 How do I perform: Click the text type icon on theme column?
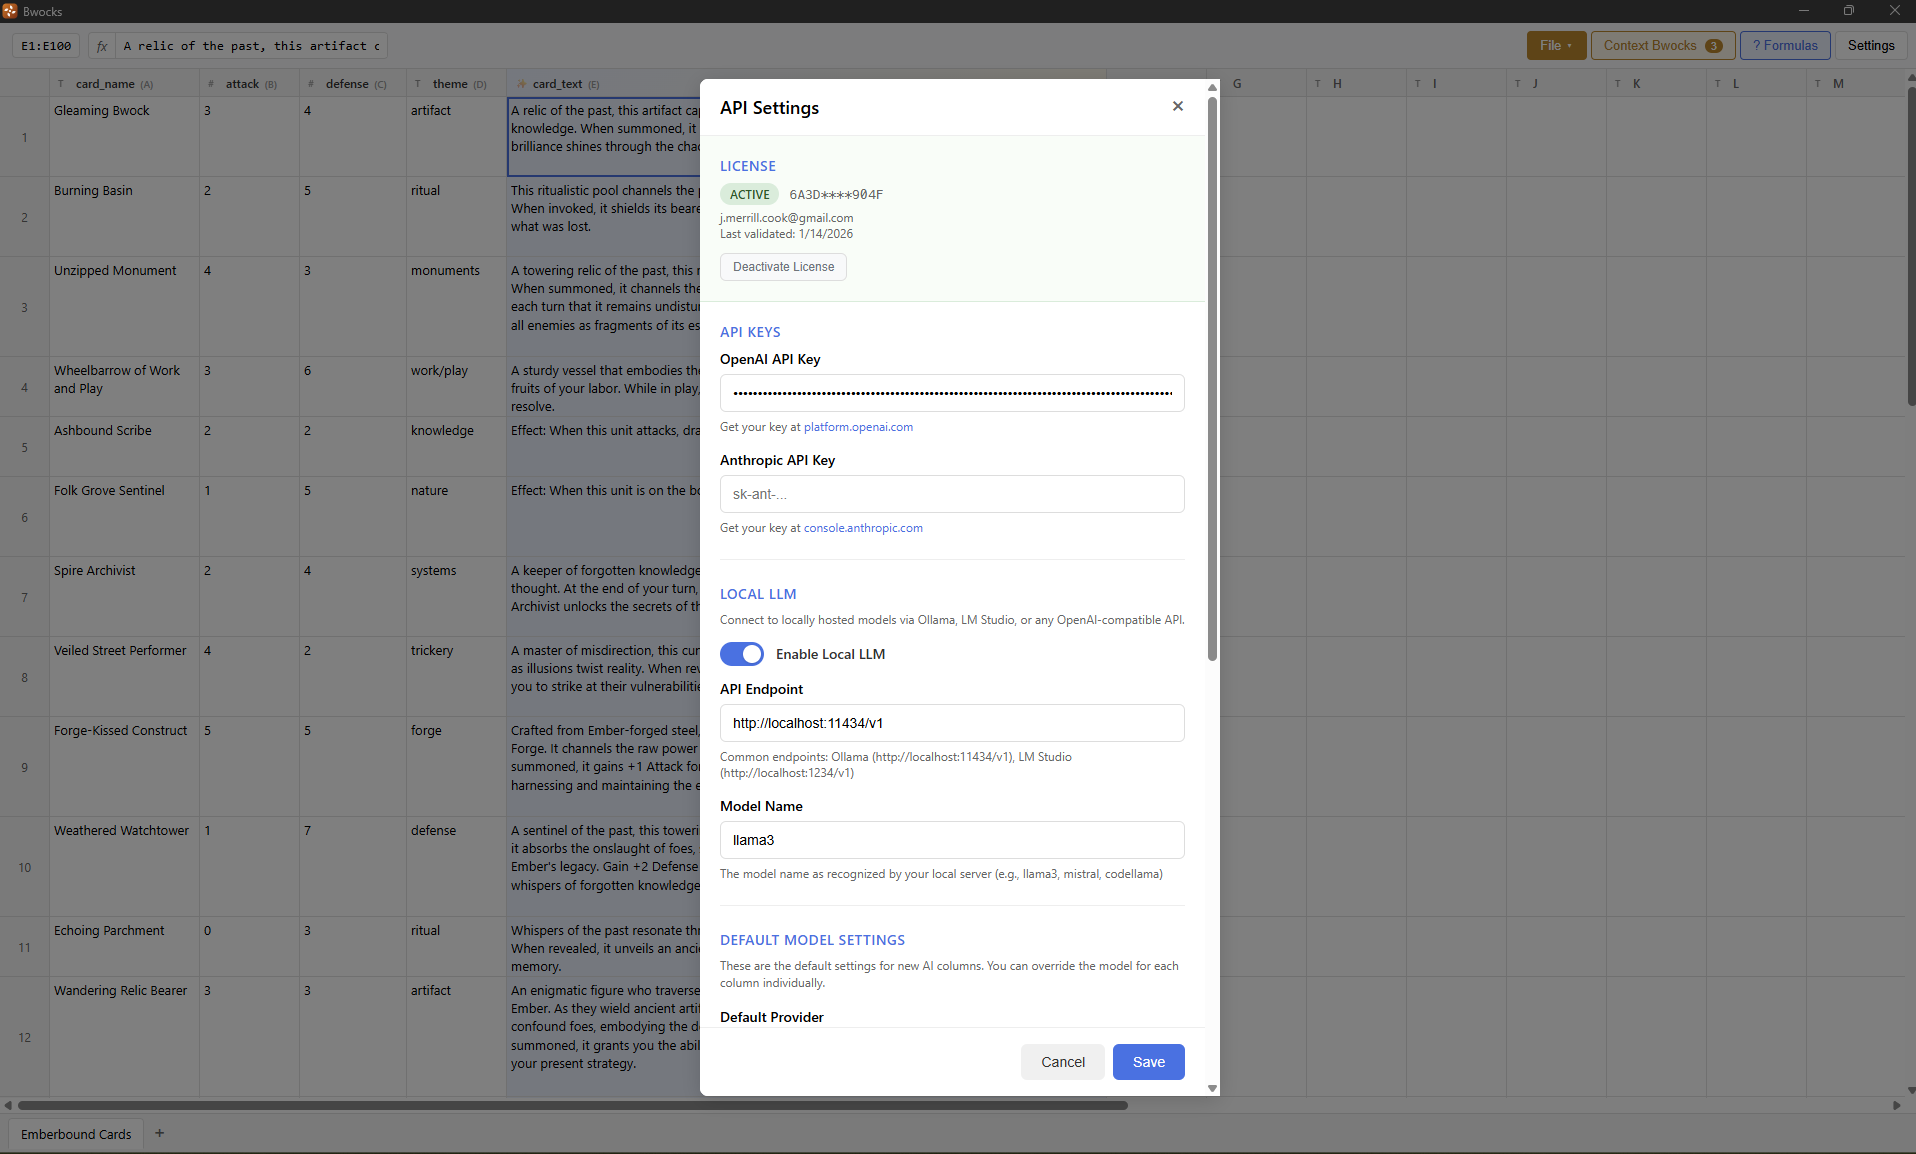(418, 84)
